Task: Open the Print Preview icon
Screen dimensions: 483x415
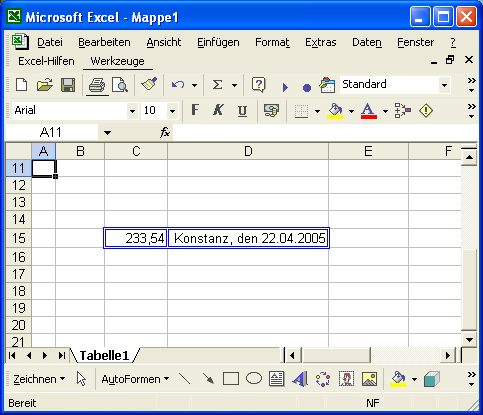Action: coord(120,85)
